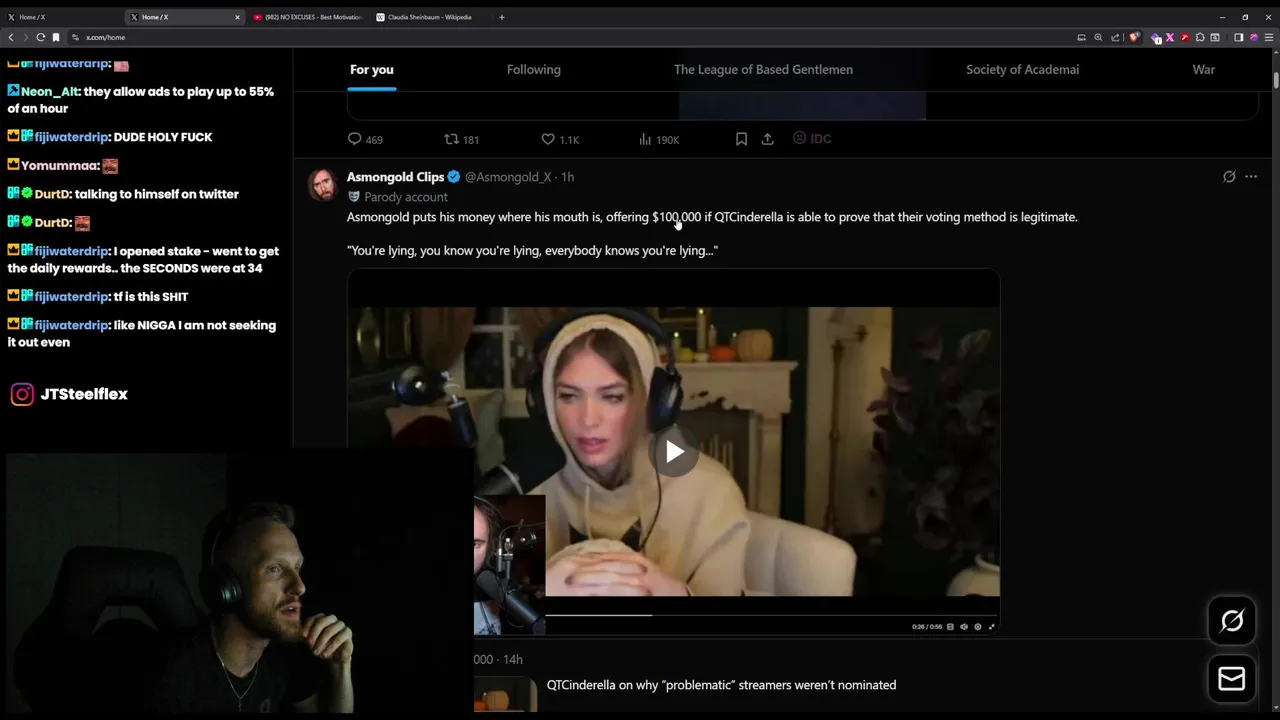
Task: Open replies on the post with 469 comments
Action: click(x=365, y=139)
